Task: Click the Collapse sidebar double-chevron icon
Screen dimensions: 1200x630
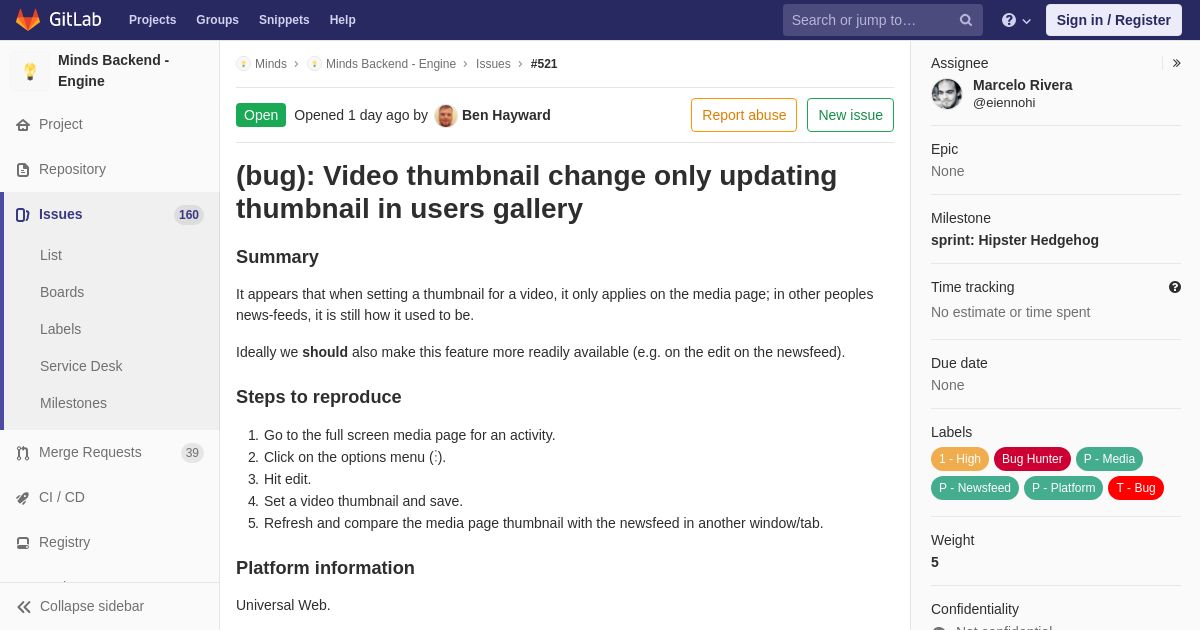Action: point(24,607)
